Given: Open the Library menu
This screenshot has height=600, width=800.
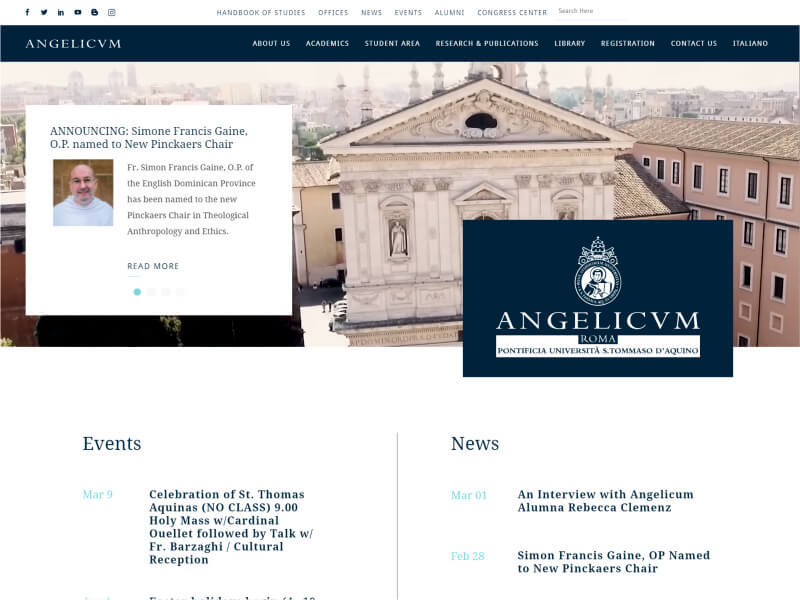Looking at the screenshot, I should point(569,43).
